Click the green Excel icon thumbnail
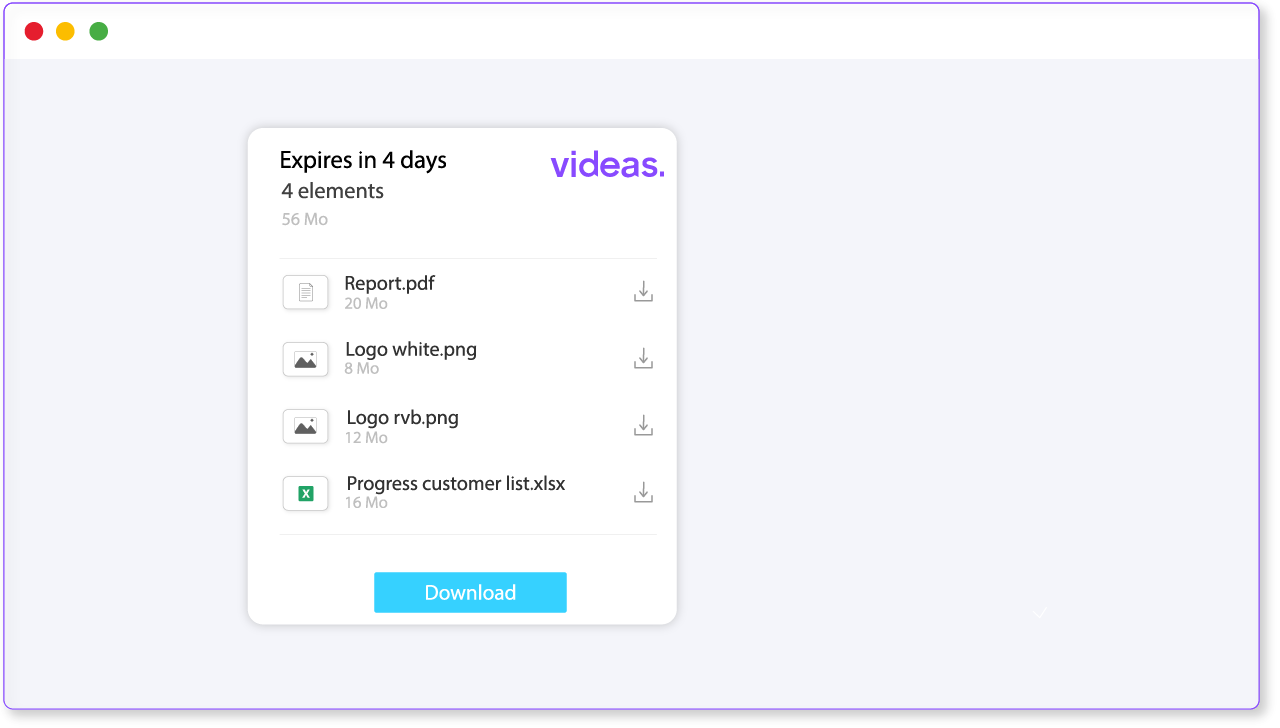 [x=306, y=493]
